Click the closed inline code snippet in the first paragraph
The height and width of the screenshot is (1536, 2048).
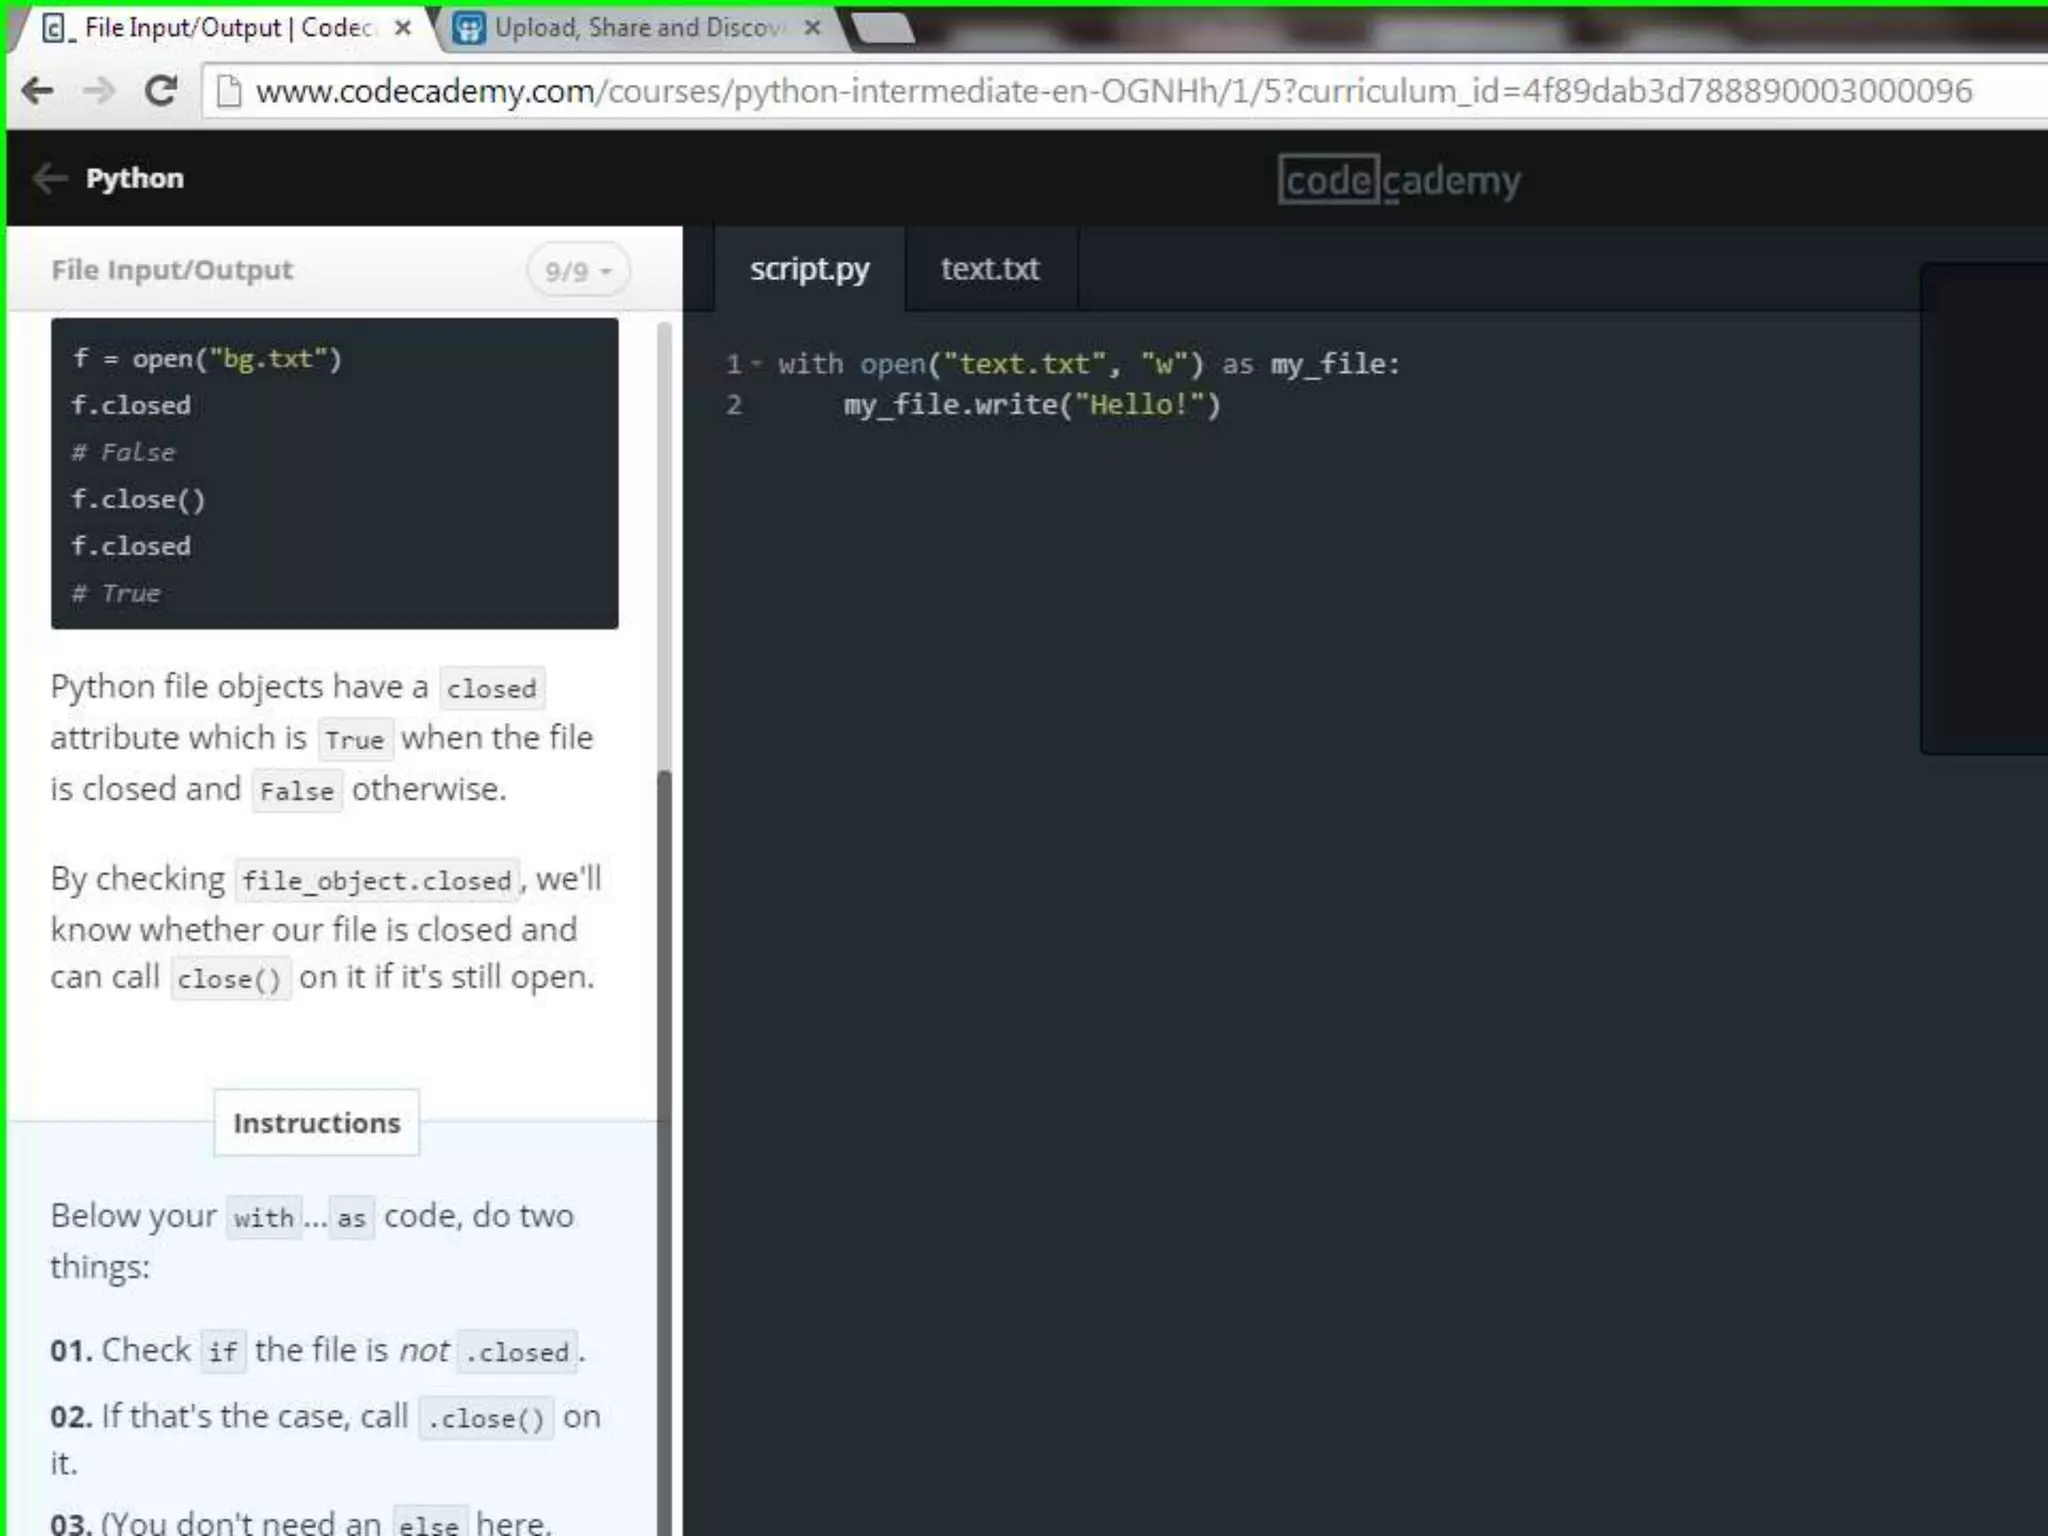[492, 688]
